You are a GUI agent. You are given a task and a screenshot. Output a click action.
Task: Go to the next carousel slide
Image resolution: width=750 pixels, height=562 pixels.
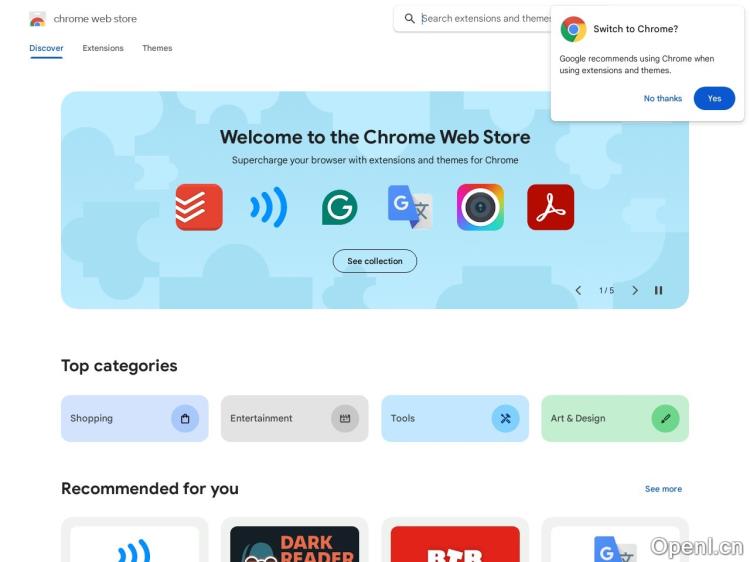click(x=635, y=290)
